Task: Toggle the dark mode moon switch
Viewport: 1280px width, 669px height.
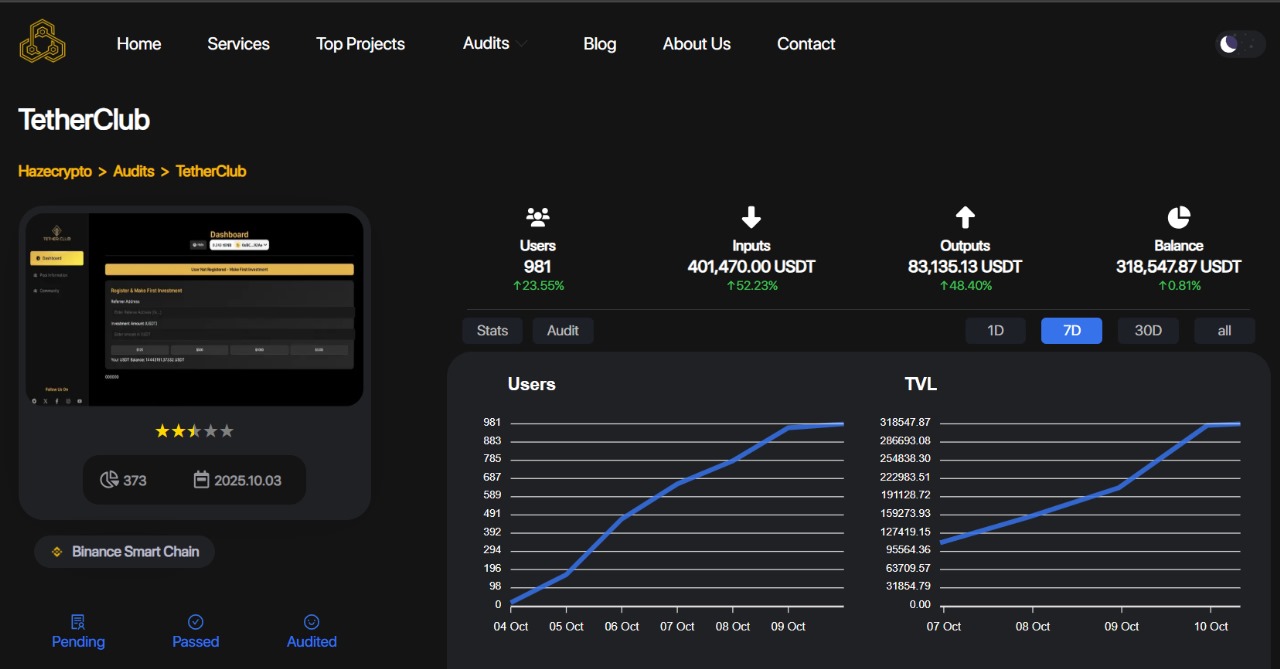Action: (1240, 44)
